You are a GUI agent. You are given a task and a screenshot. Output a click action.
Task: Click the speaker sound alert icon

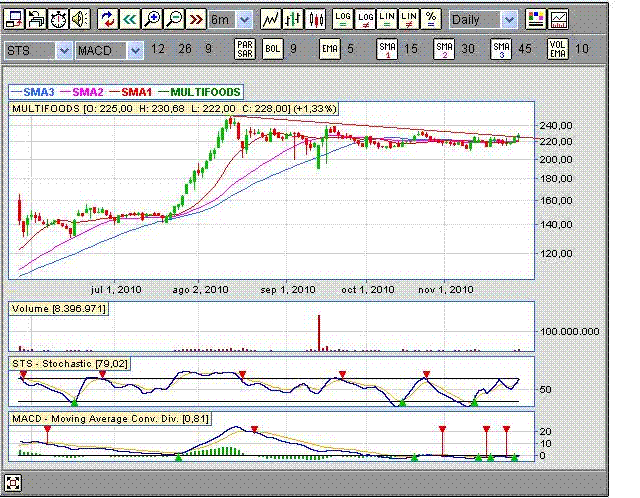pos(79,19)
